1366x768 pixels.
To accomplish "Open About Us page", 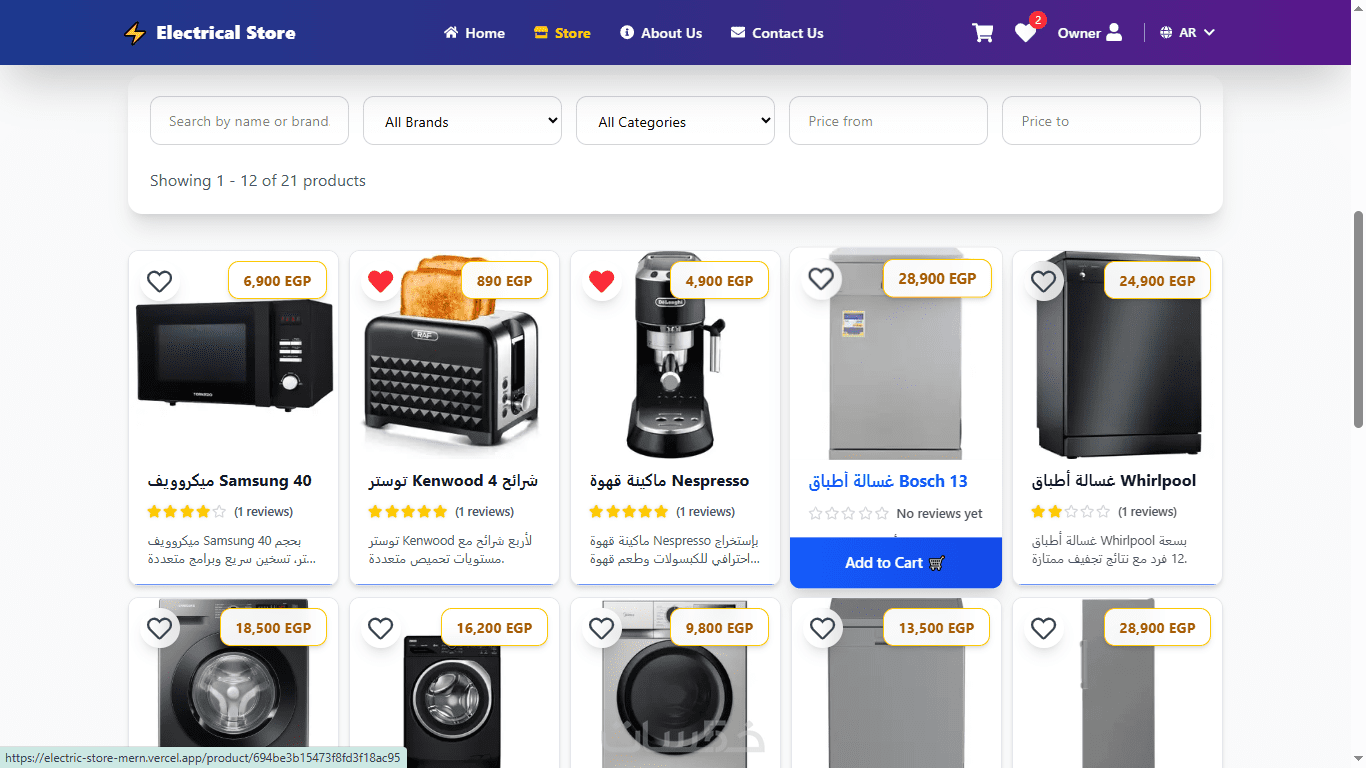I will (x=661, y=33).
